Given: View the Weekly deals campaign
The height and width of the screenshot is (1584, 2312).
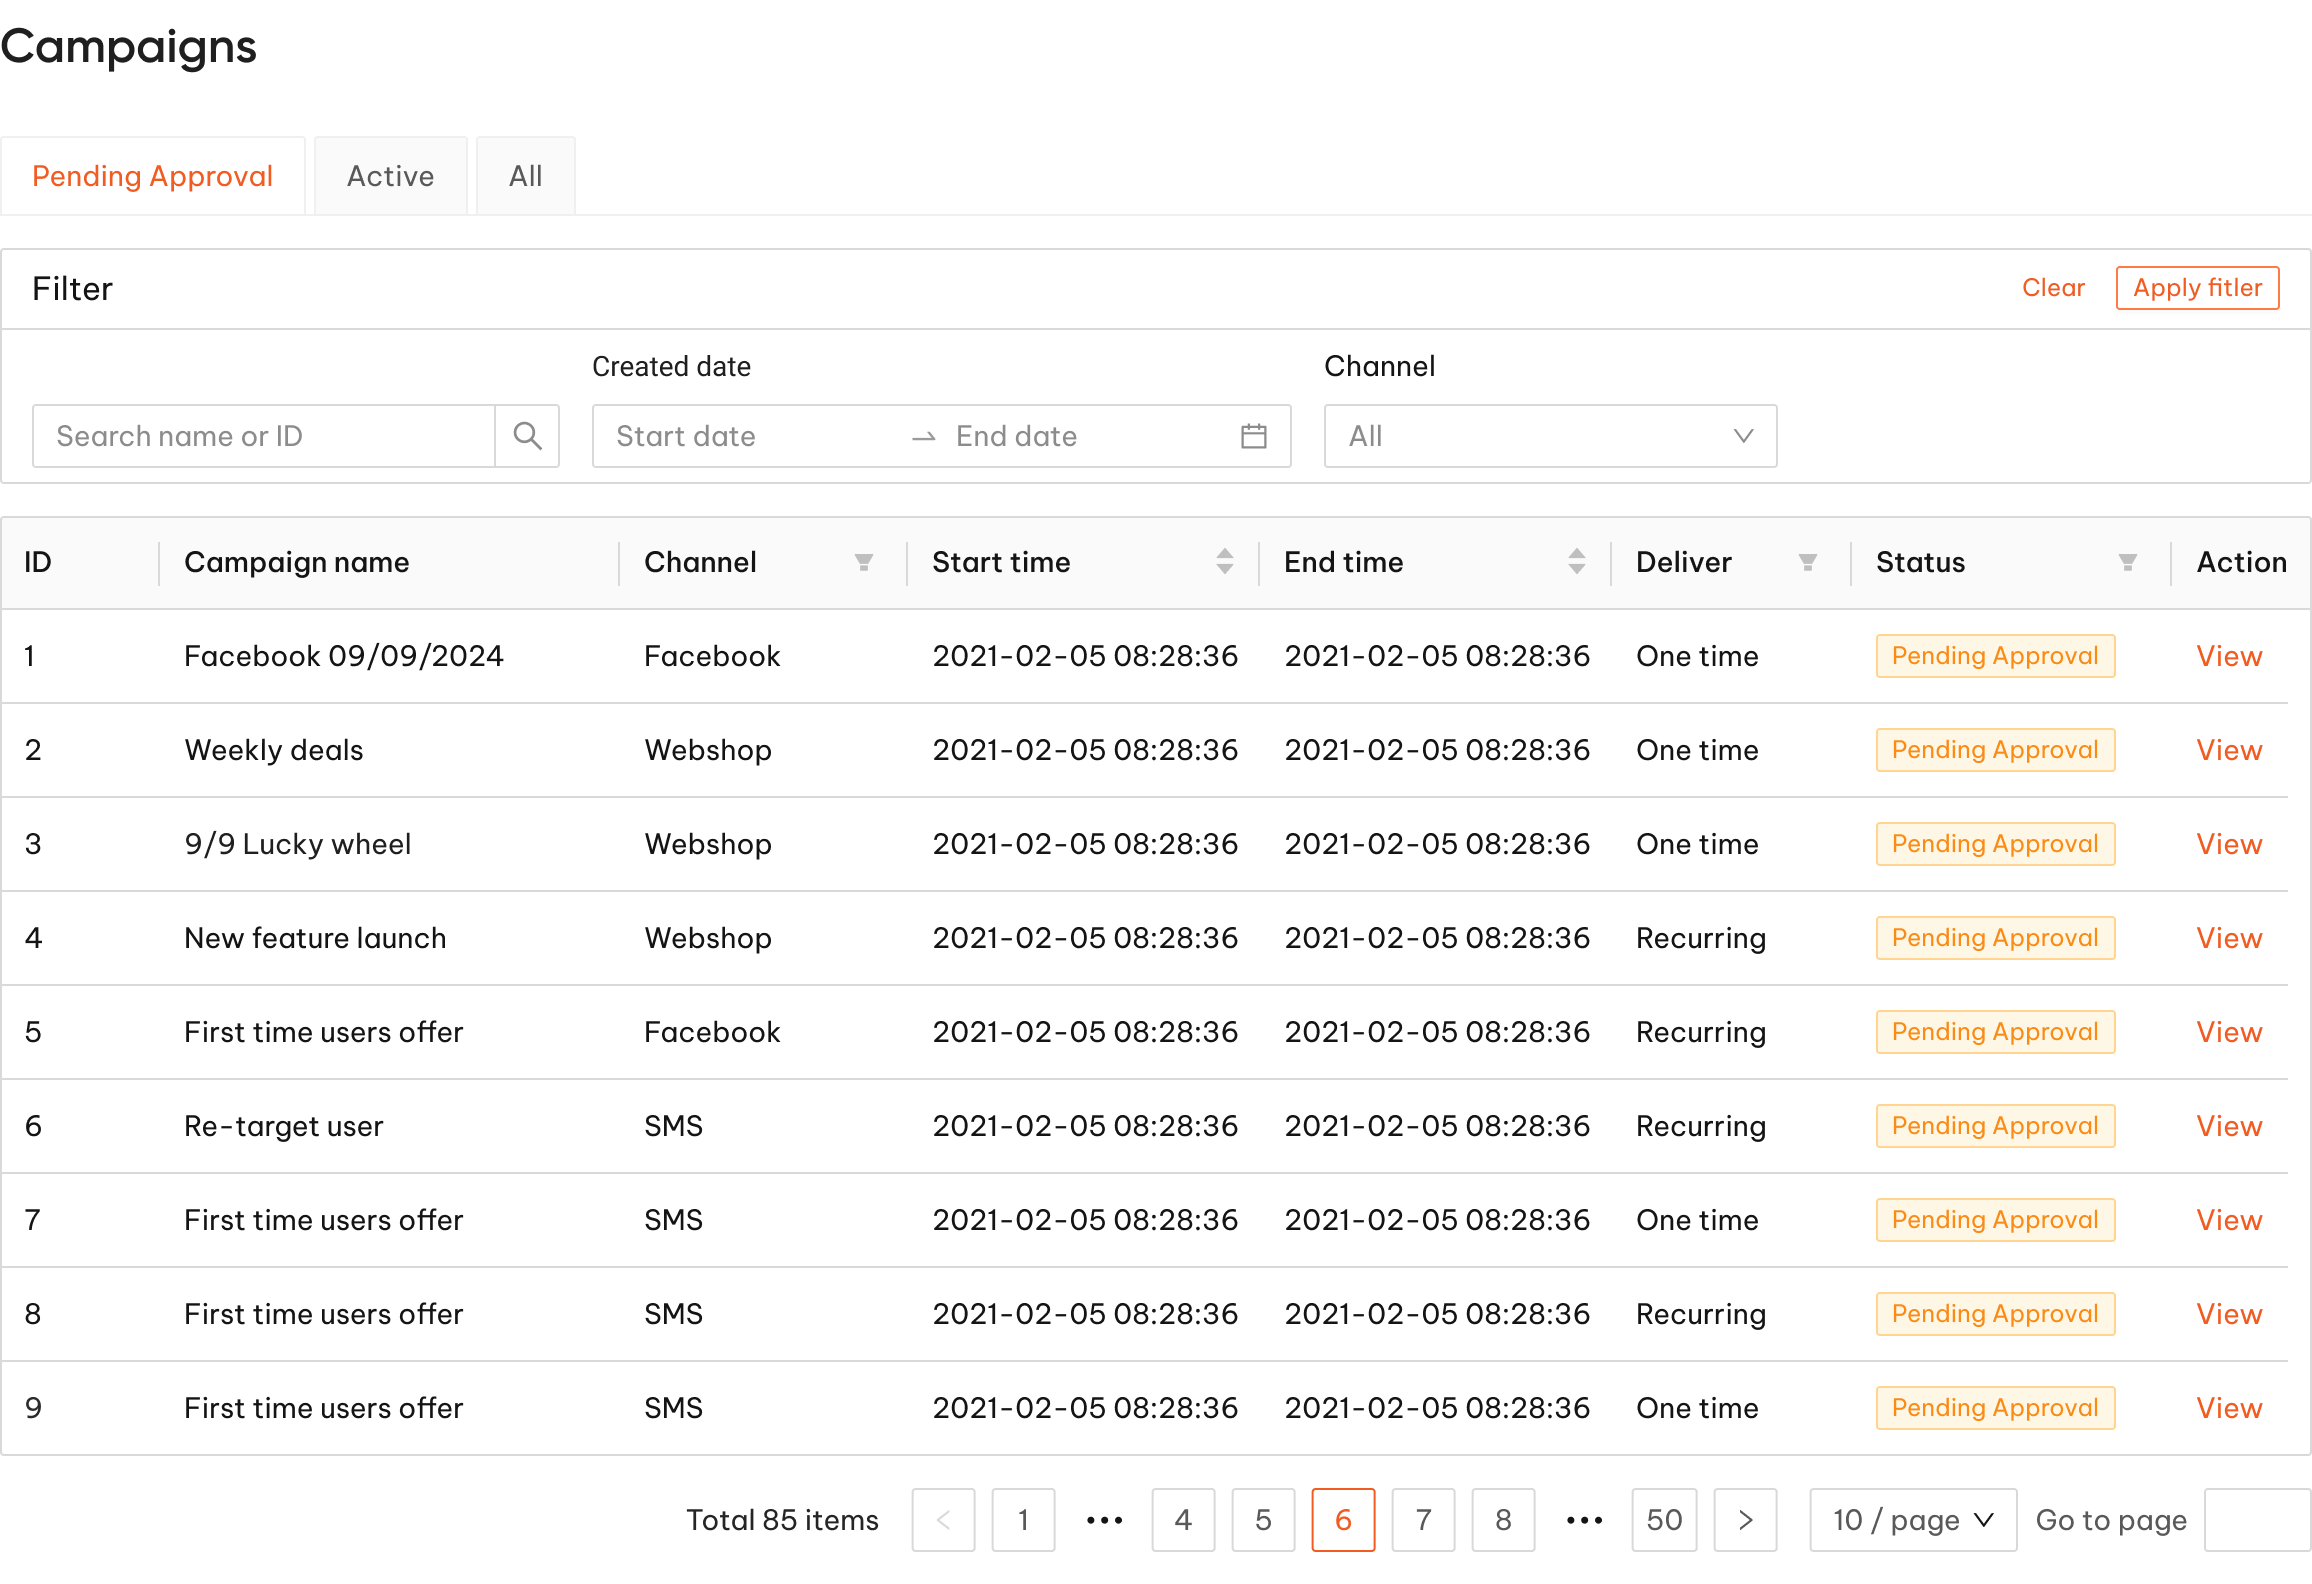Looking at the screenshot, I should (x=2229, y=750).
